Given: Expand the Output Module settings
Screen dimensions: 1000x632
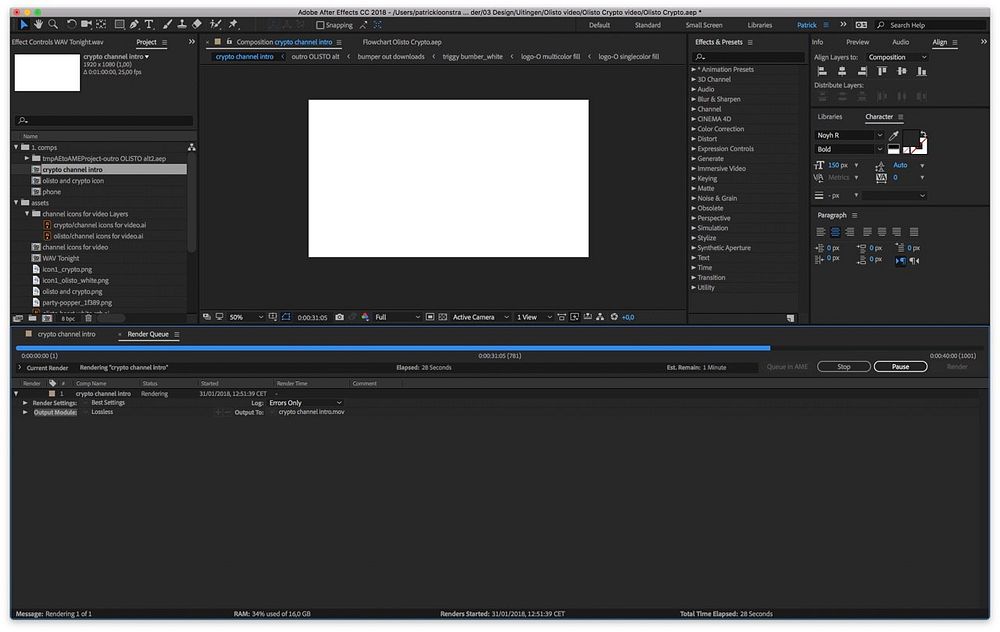Looking at the screenshot, I should [x=26, y=412].
